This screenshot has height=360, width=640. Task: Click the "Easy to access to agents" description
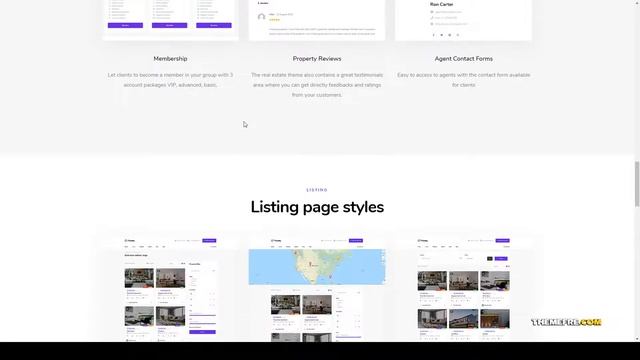coord(463,80)
